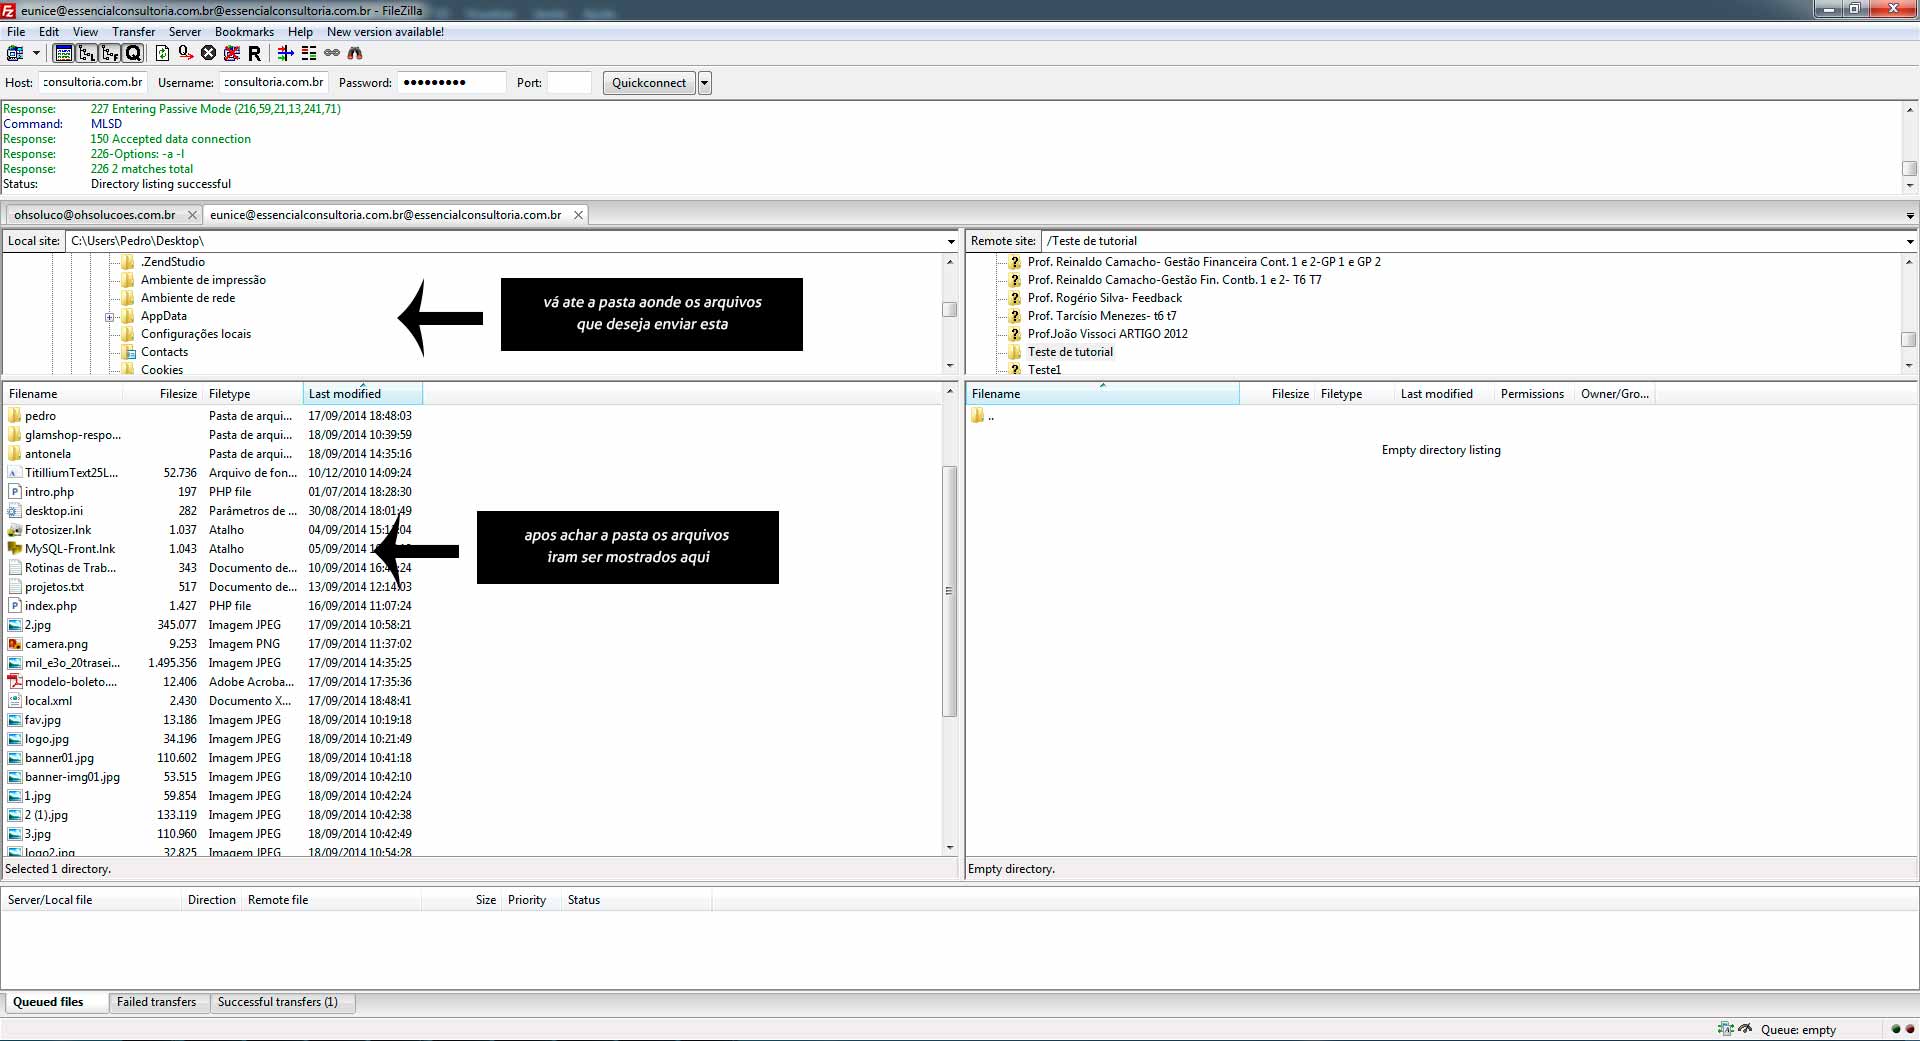The image size is (1920, 1041).
Task: Toggle the local directory tree view
Action: (87, 53)
